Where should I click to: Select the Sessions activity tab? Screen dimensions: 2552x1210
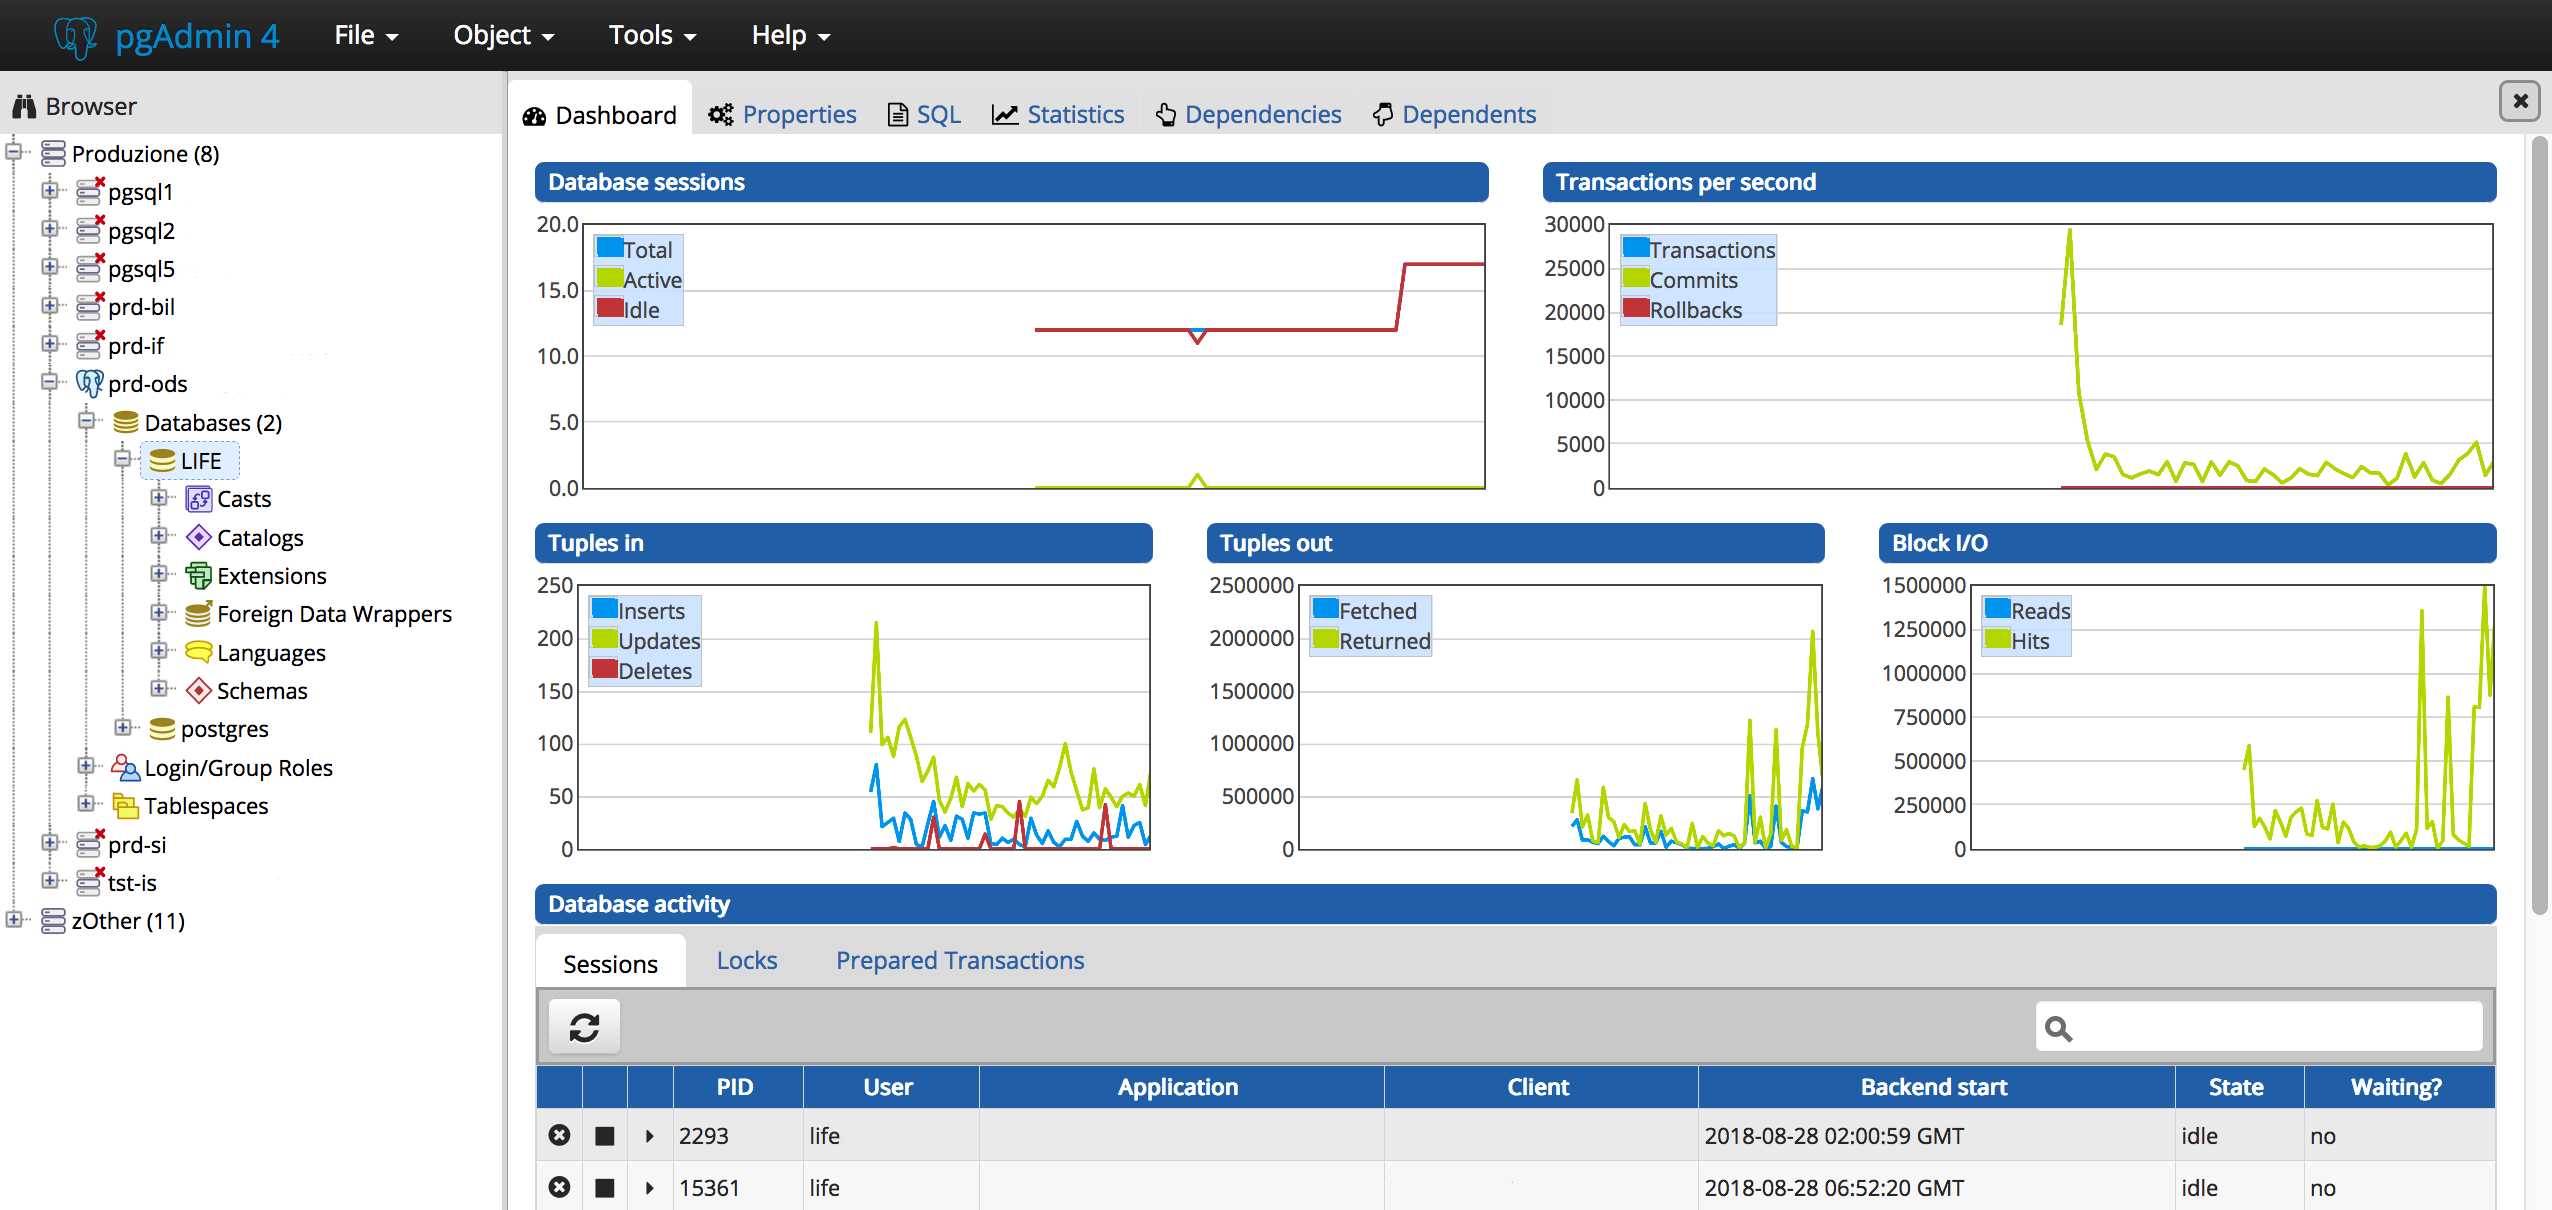(610, 962)
